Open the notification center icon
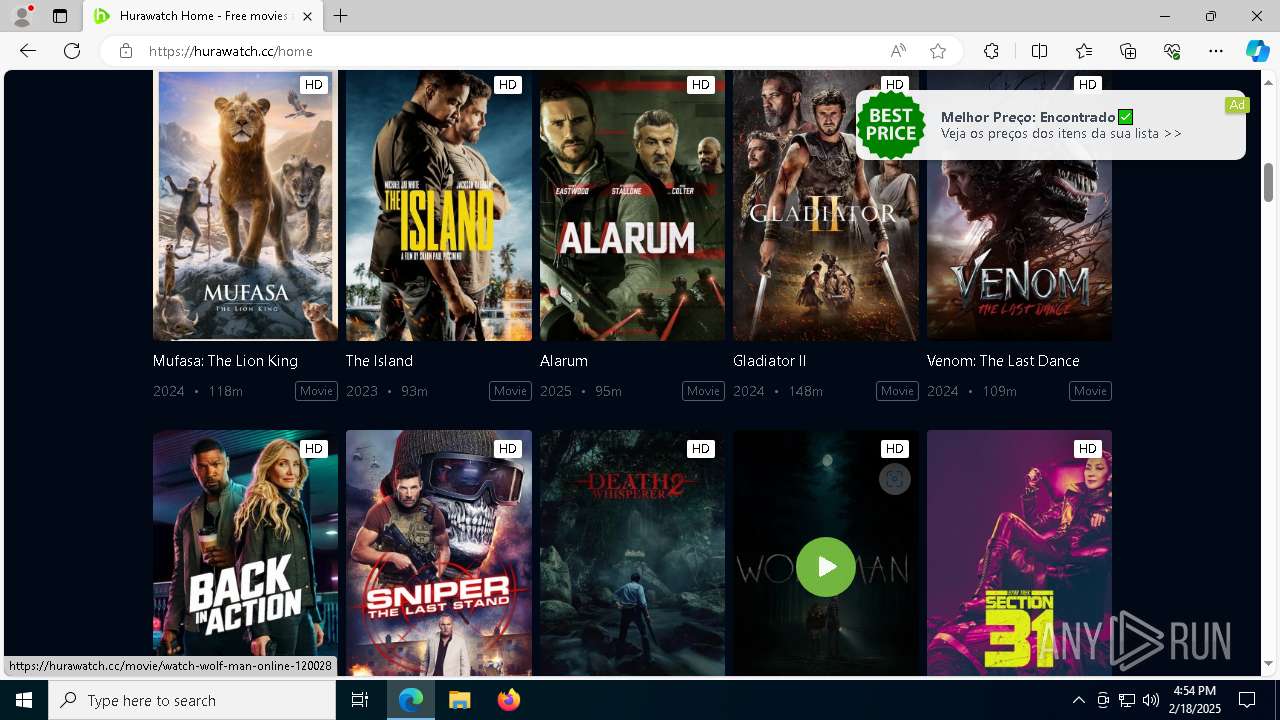This screenshot has width=1280, height=720. 1247,700
